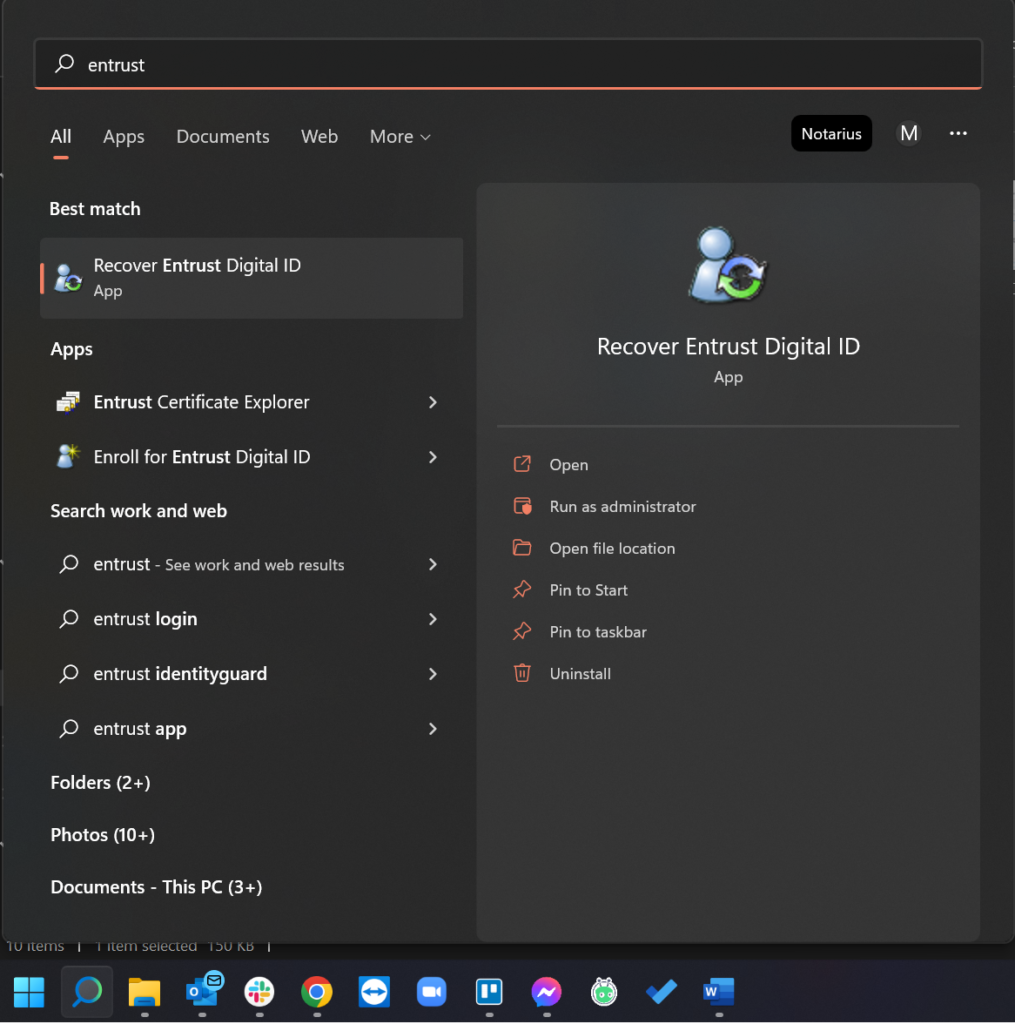The width and height of the screenshot is (1015, 1024).
Task: Expand the More filter dropdown
Action: (400, 137)
